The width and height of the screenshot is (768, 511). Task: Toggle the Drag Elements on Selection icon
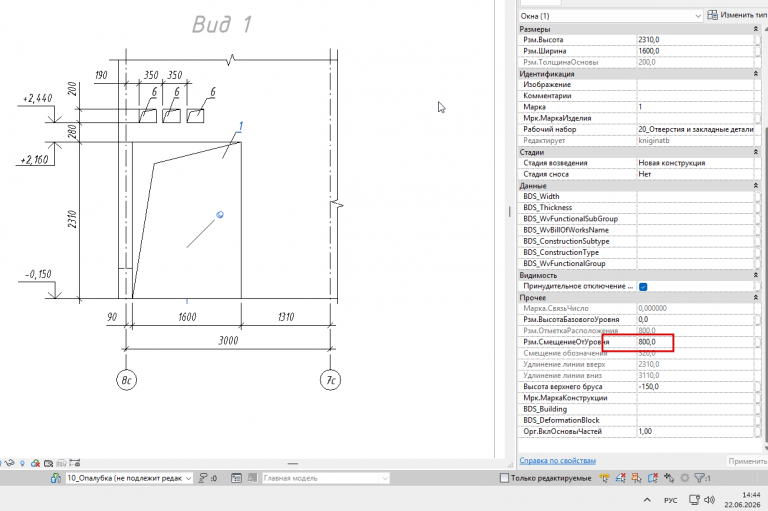coord(669,478)
